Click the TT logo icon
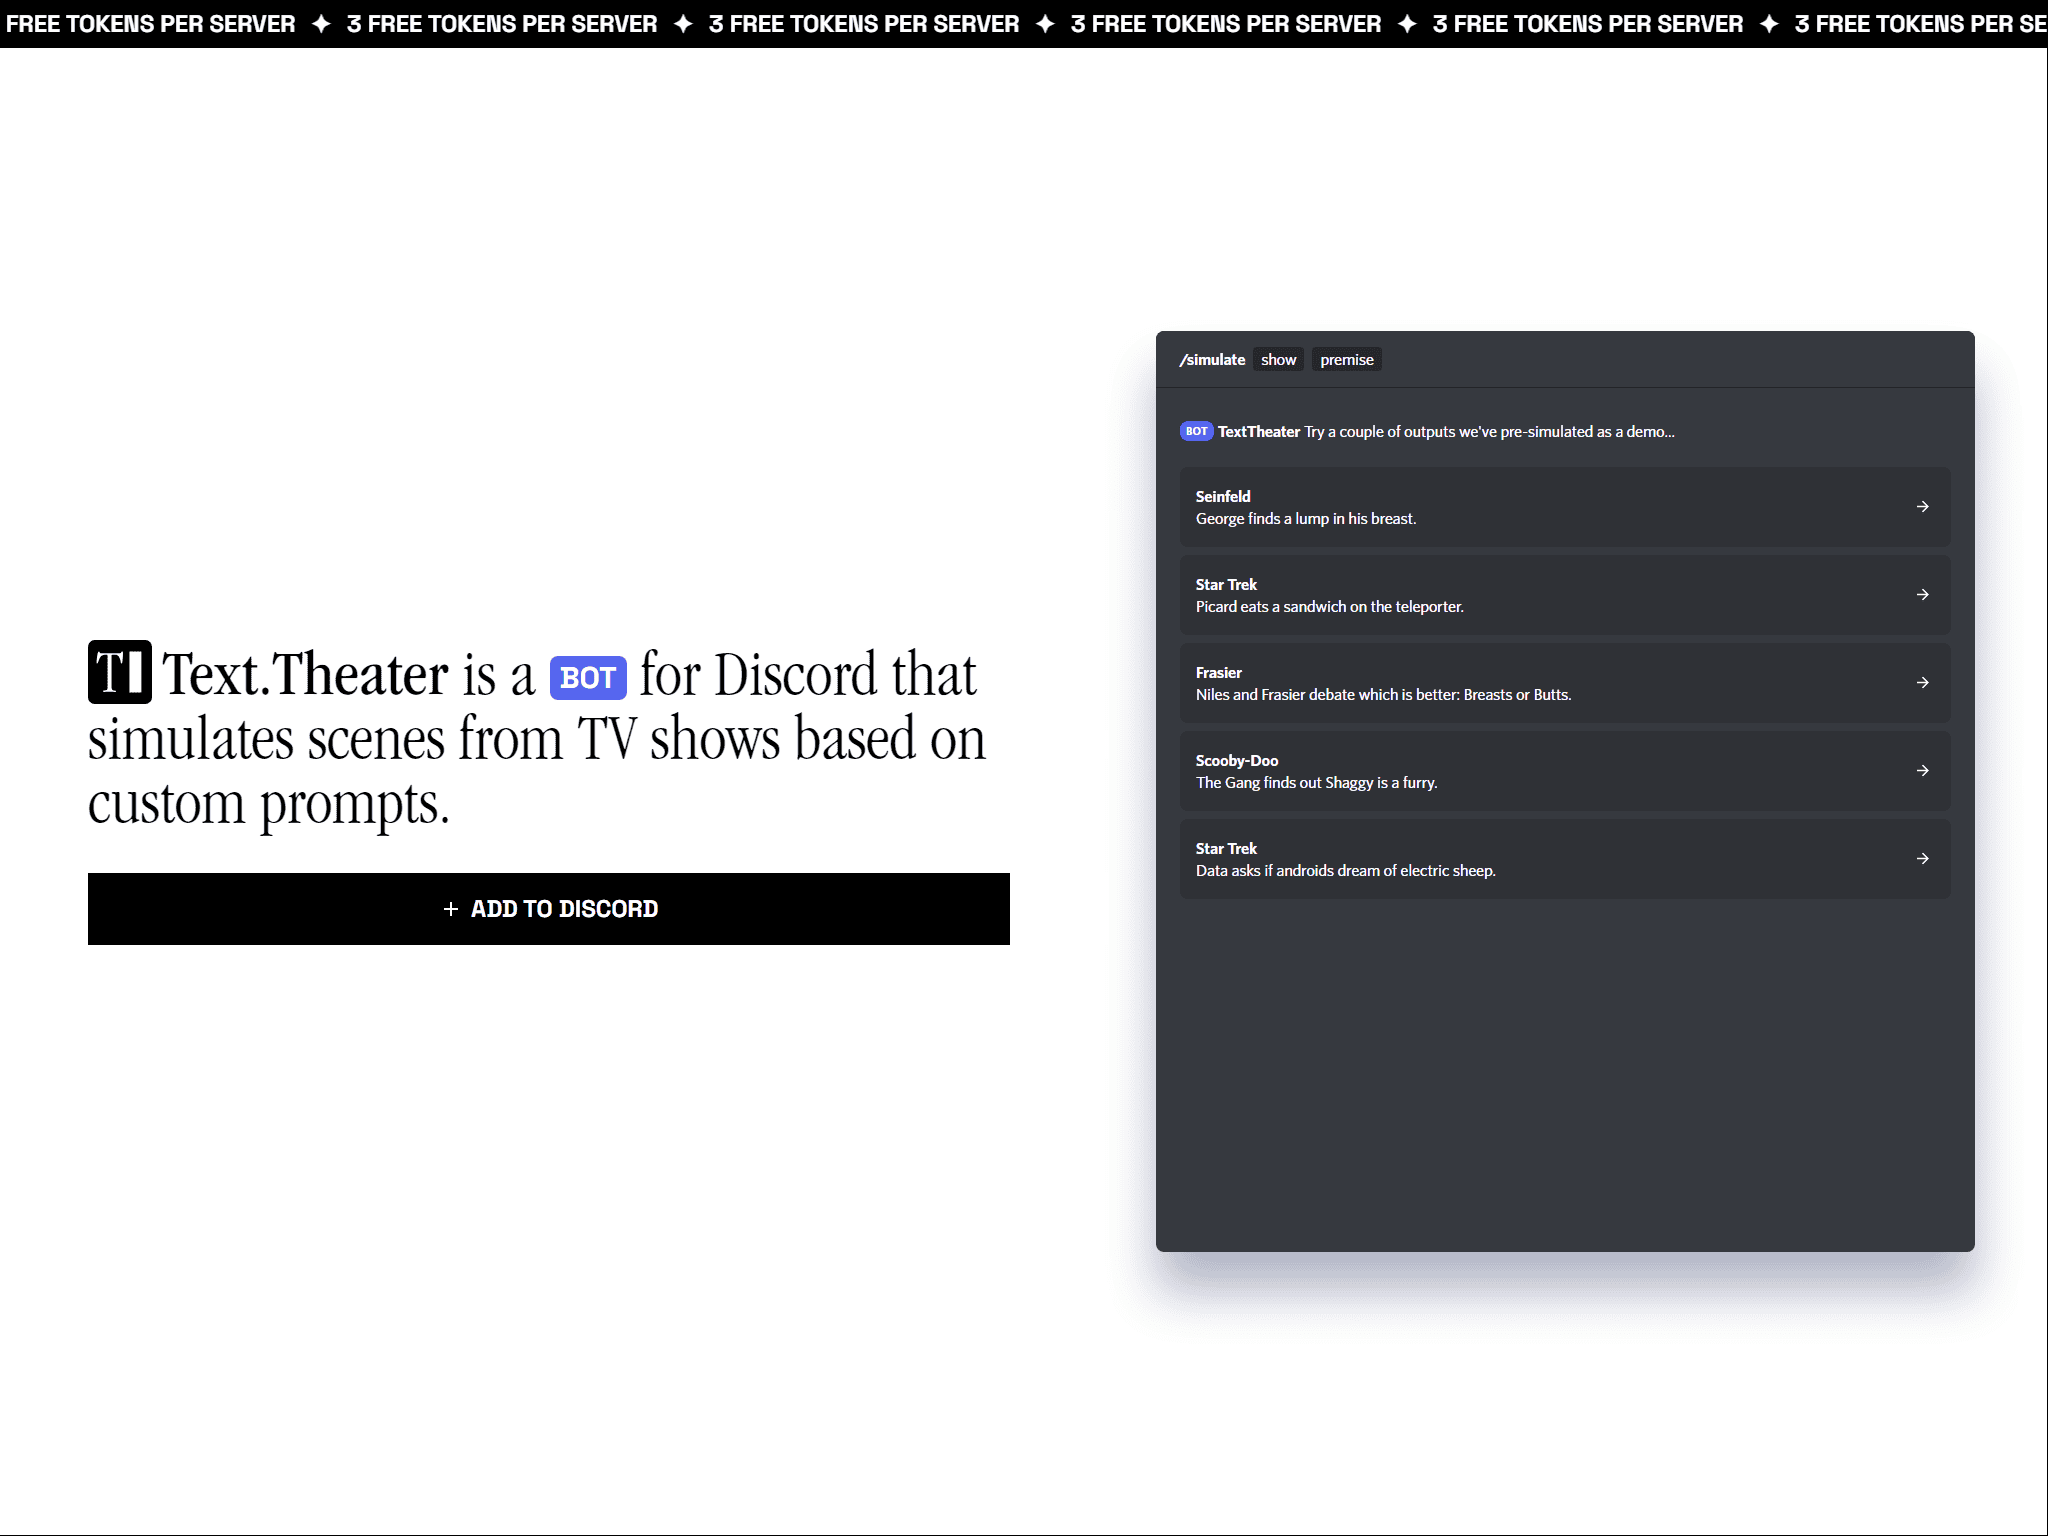 (x=120, y=672)
